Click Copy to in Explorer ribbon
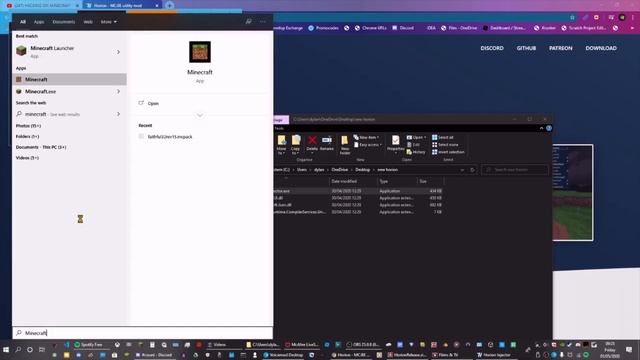This screenshot has width=640, height=360. pos(296,144)
